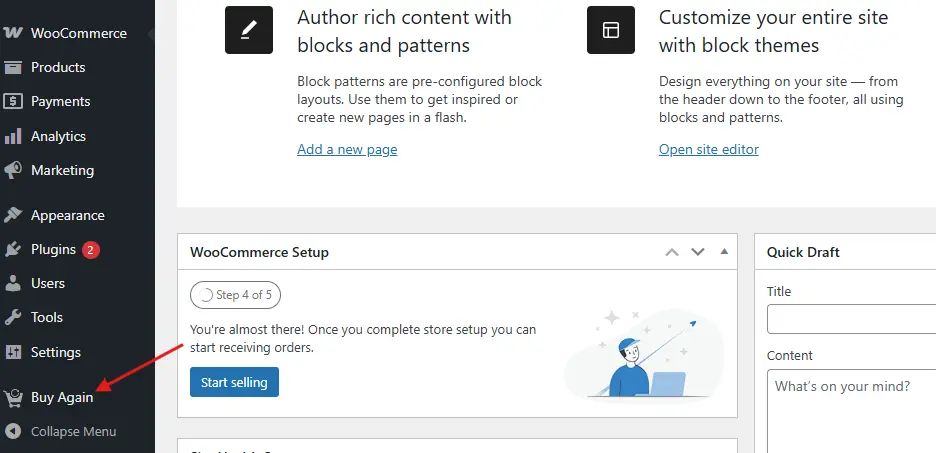The width and height of the screenshot is (936, 453).
Task: Click the WooCommerce Setup widget heading
Action: (259, 252)
